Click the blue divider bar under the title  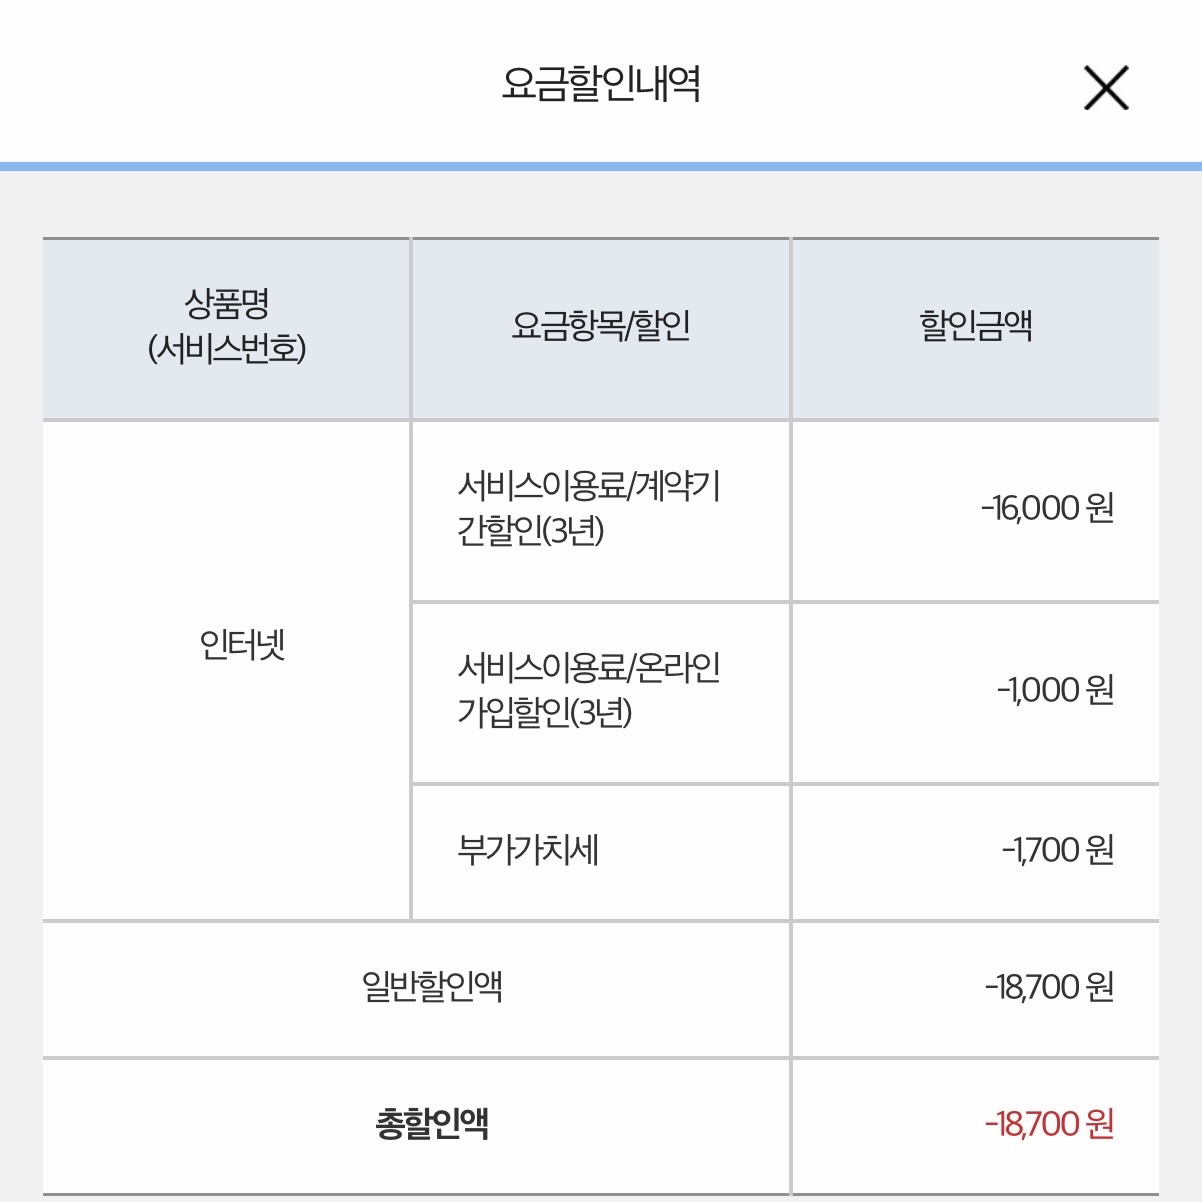(x=600, y=166)
